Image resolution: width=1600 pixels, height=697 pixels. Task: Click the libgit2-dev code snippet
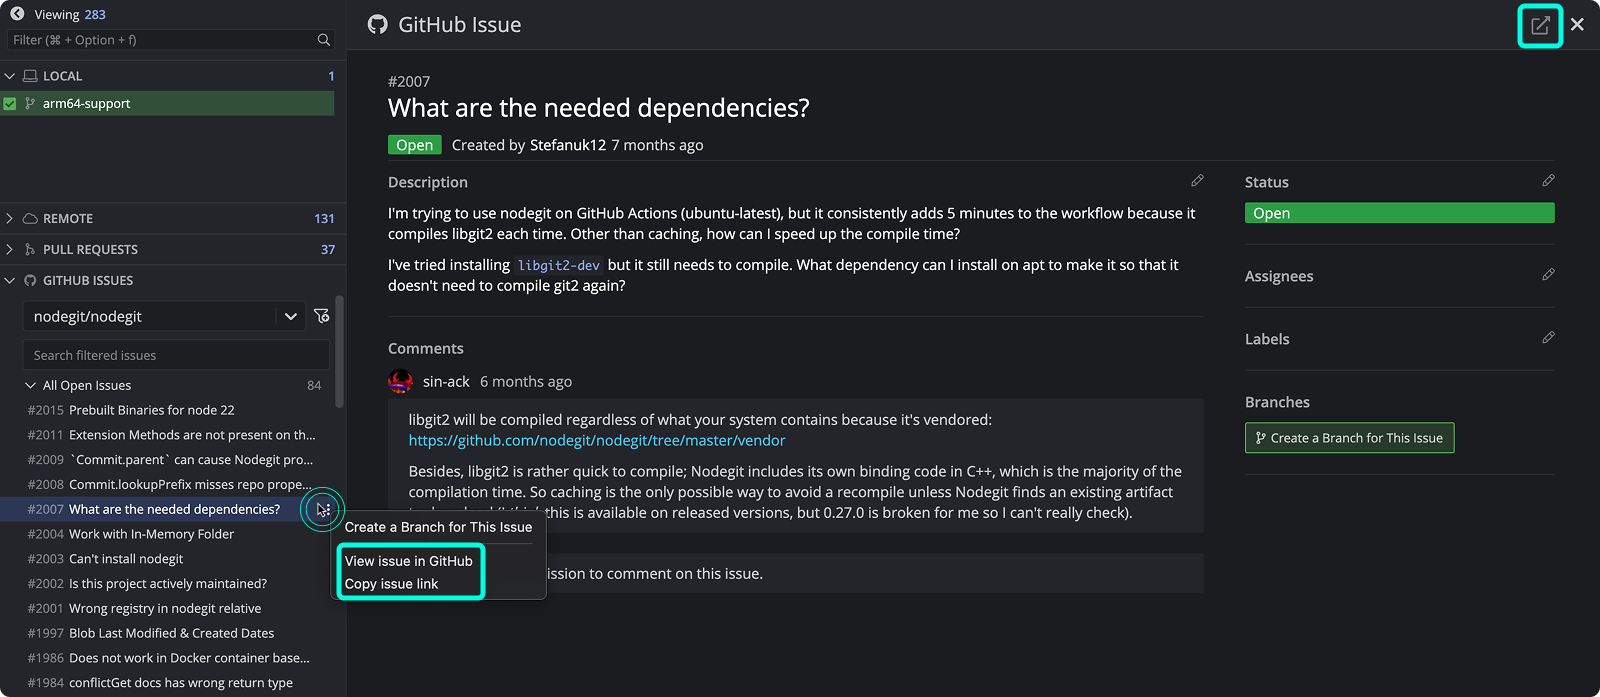point(559,265)
